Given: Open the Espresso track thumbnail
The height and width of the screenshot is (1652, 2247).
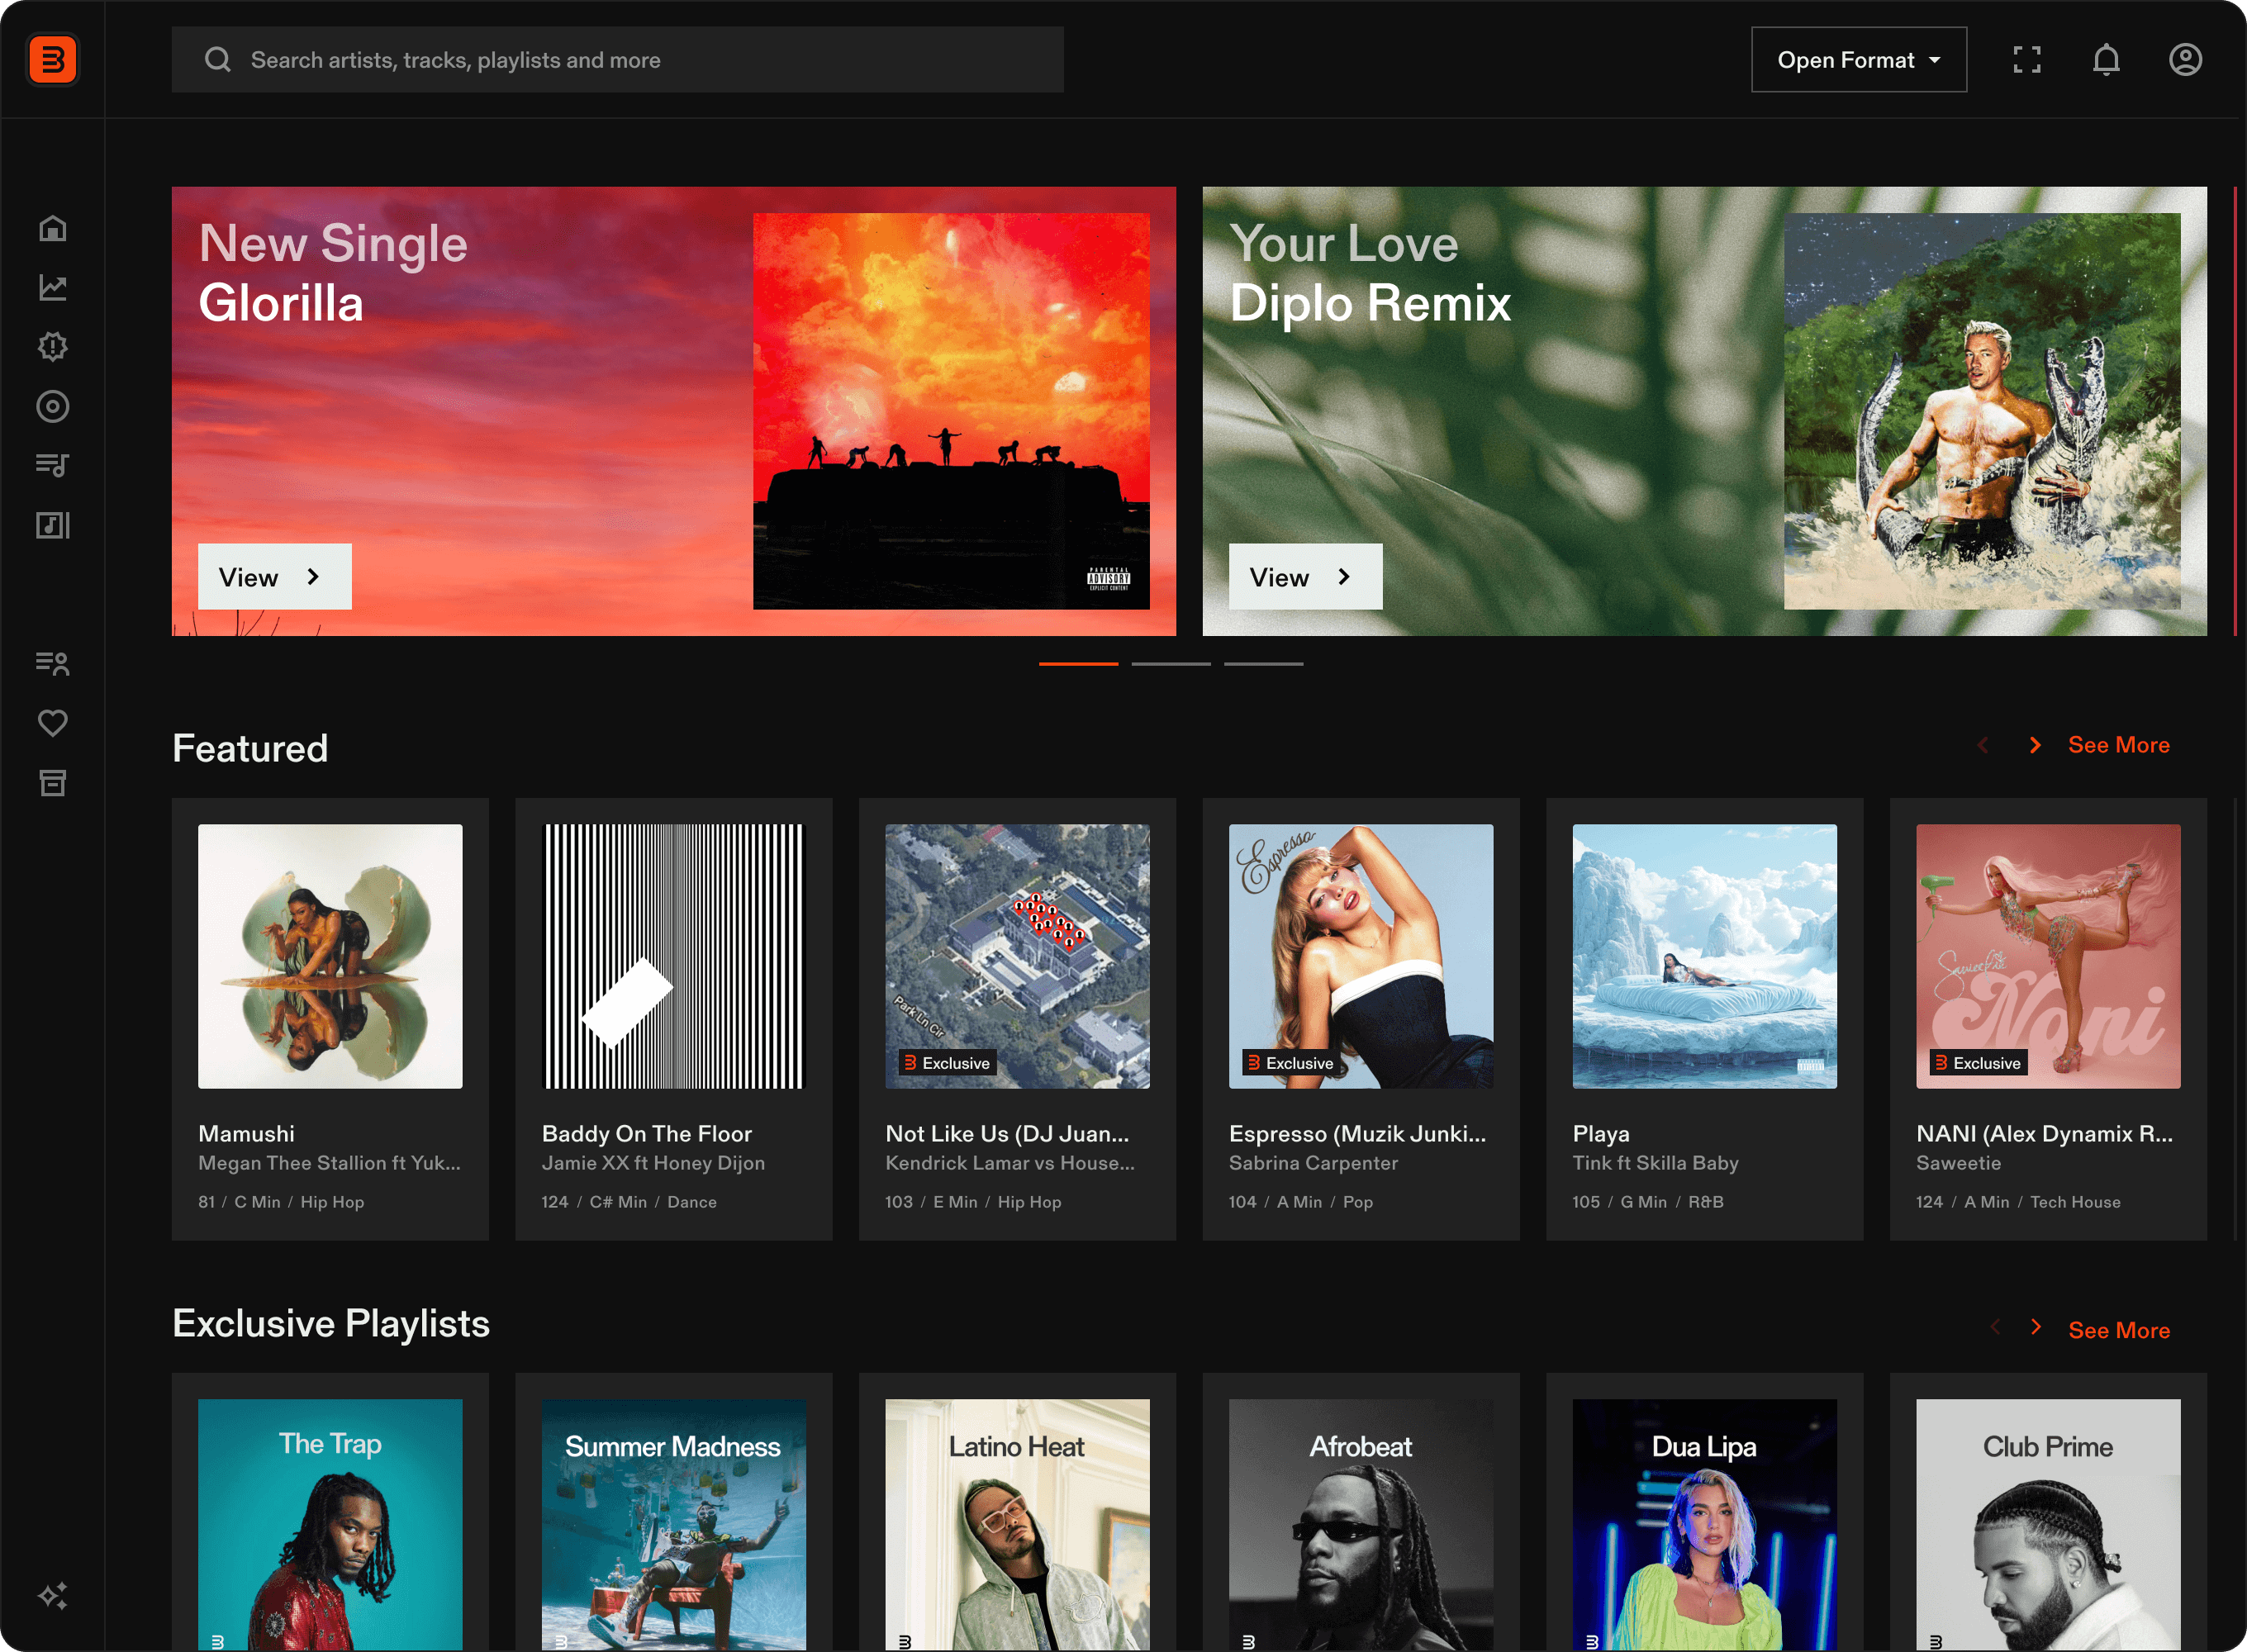Looking at the screenshot, I should pos(1360,956).
